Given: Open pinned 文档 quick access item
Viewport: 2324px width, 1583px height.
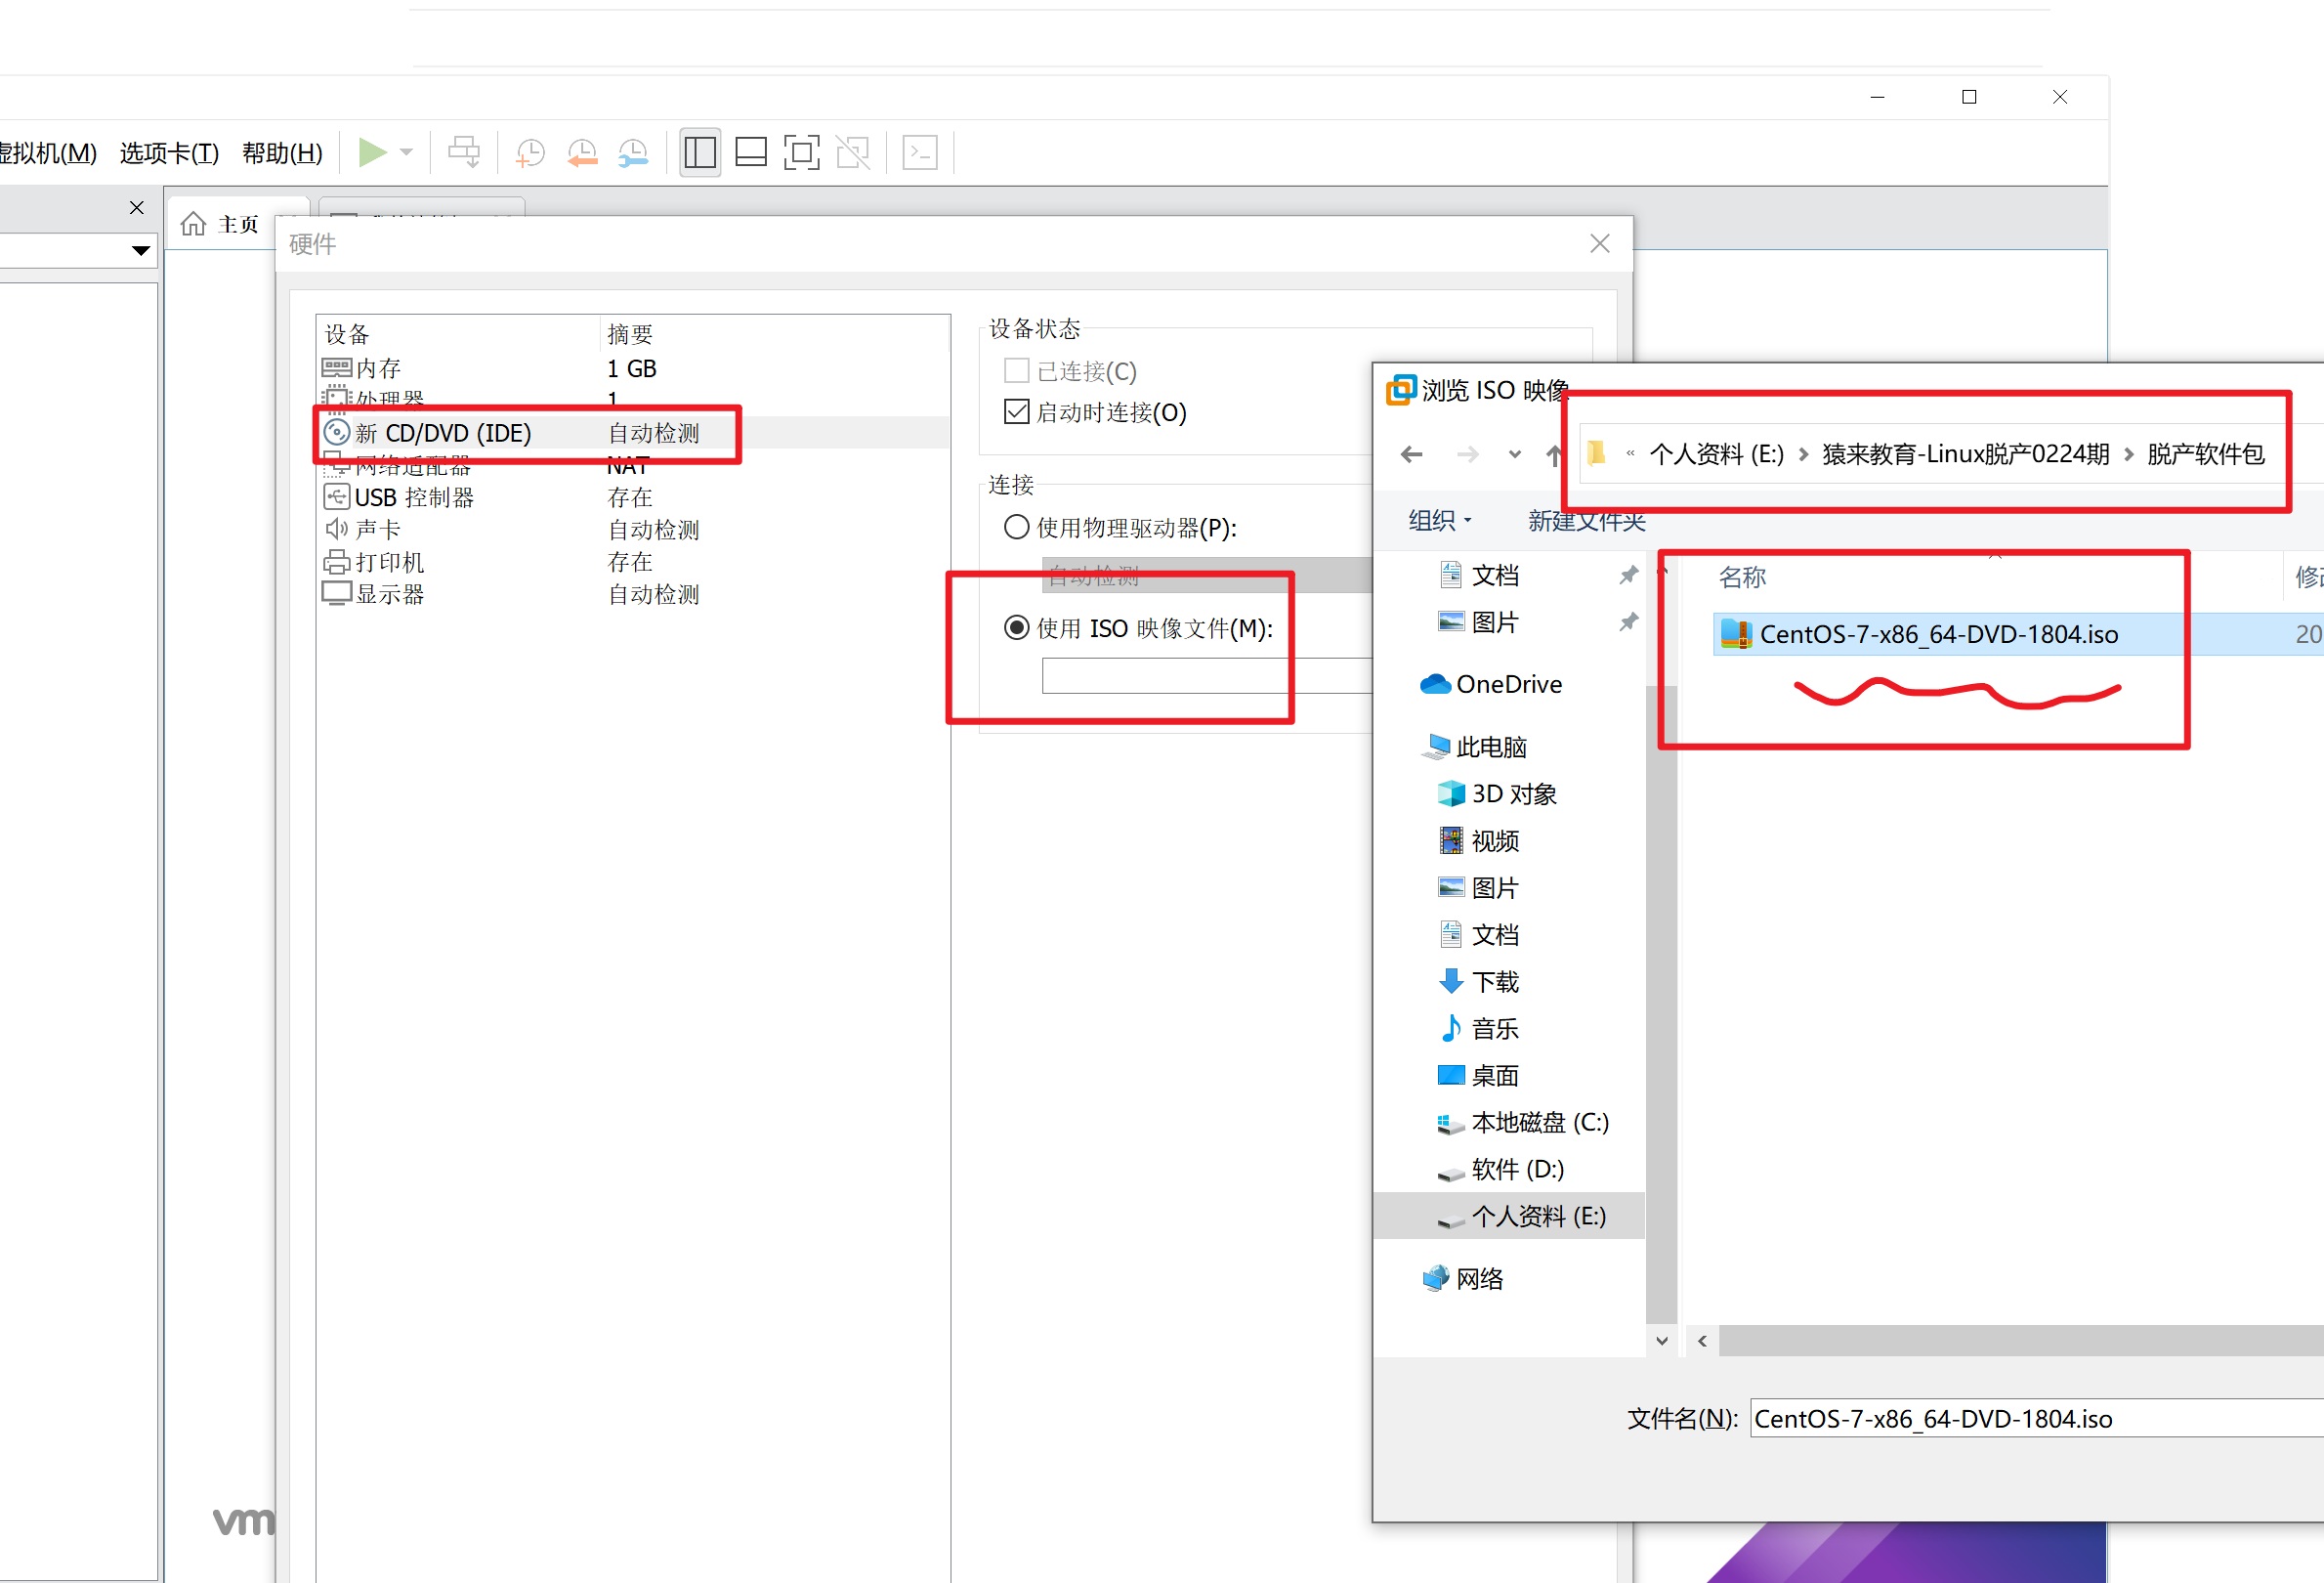Looking at the screenshot, I should coord(1494,575).
